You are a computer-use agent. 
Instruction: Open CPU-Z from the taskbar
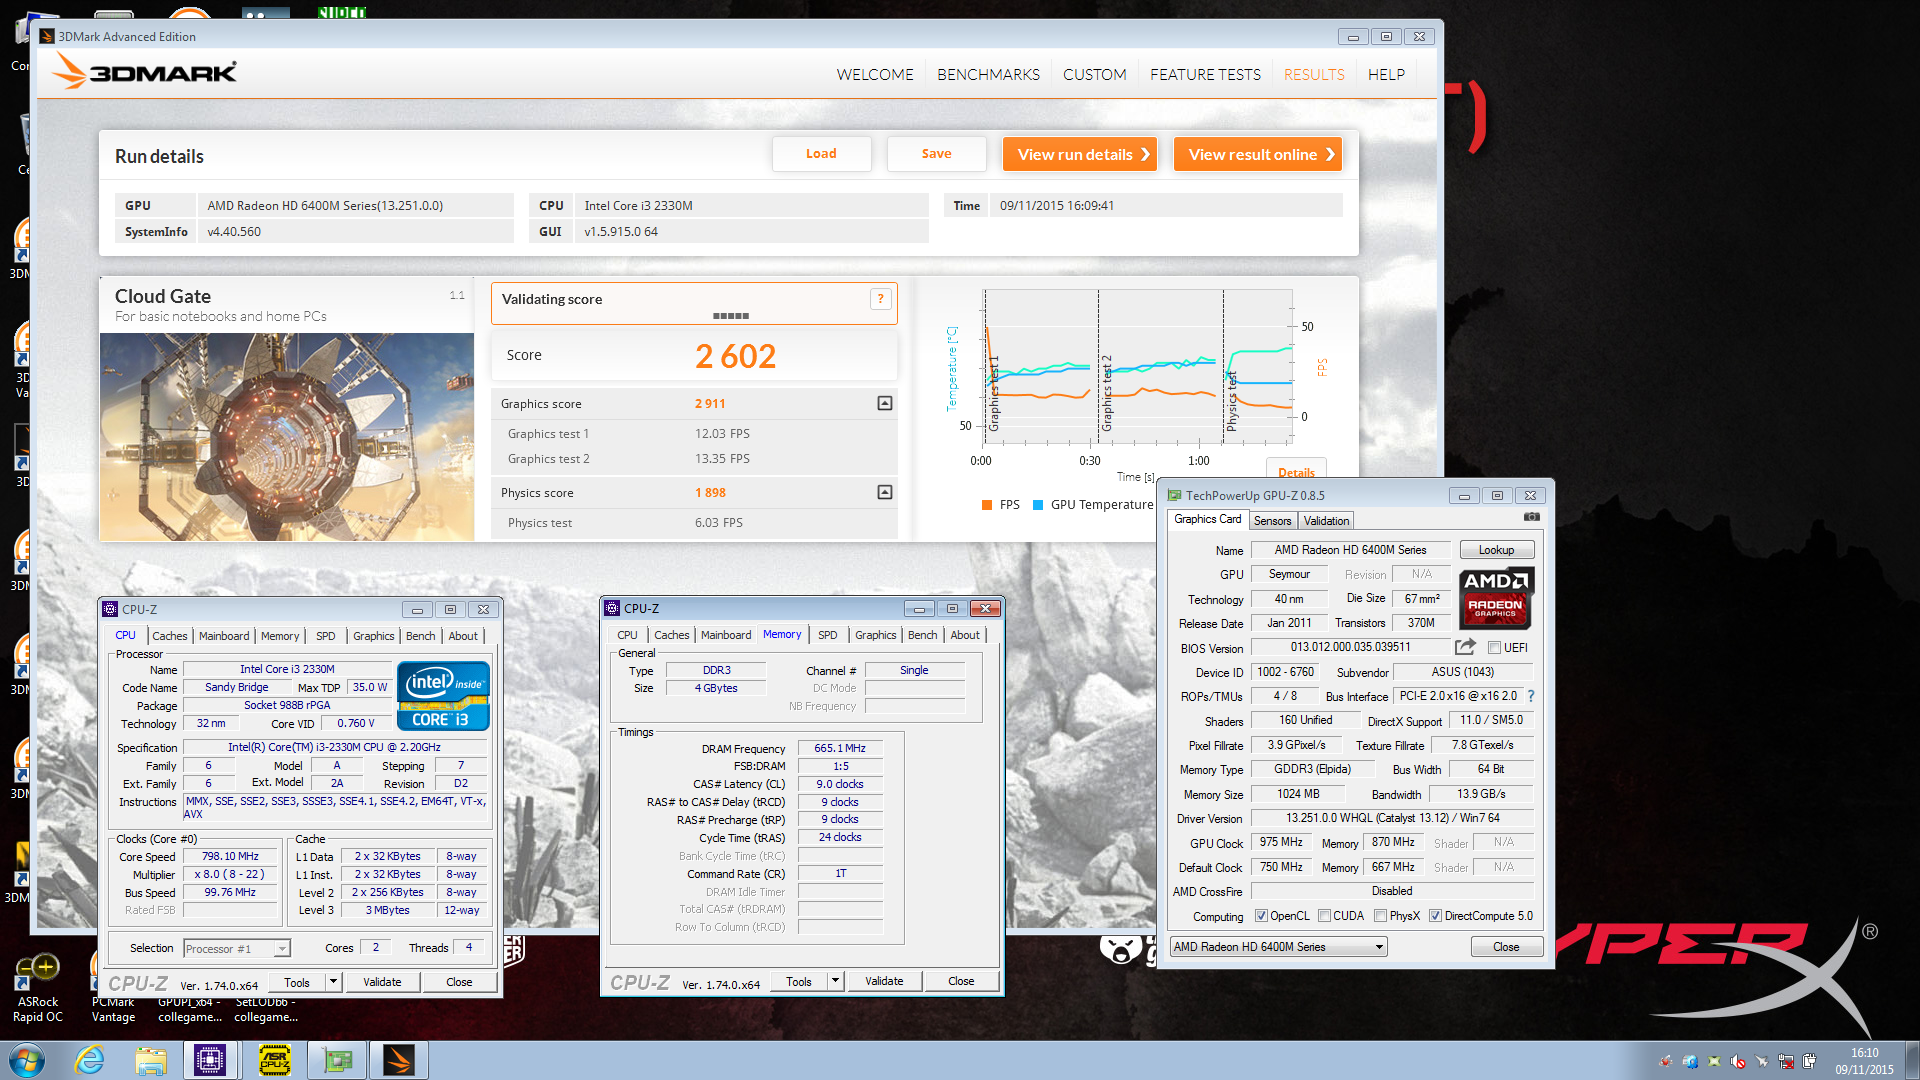coord(210,1060)
